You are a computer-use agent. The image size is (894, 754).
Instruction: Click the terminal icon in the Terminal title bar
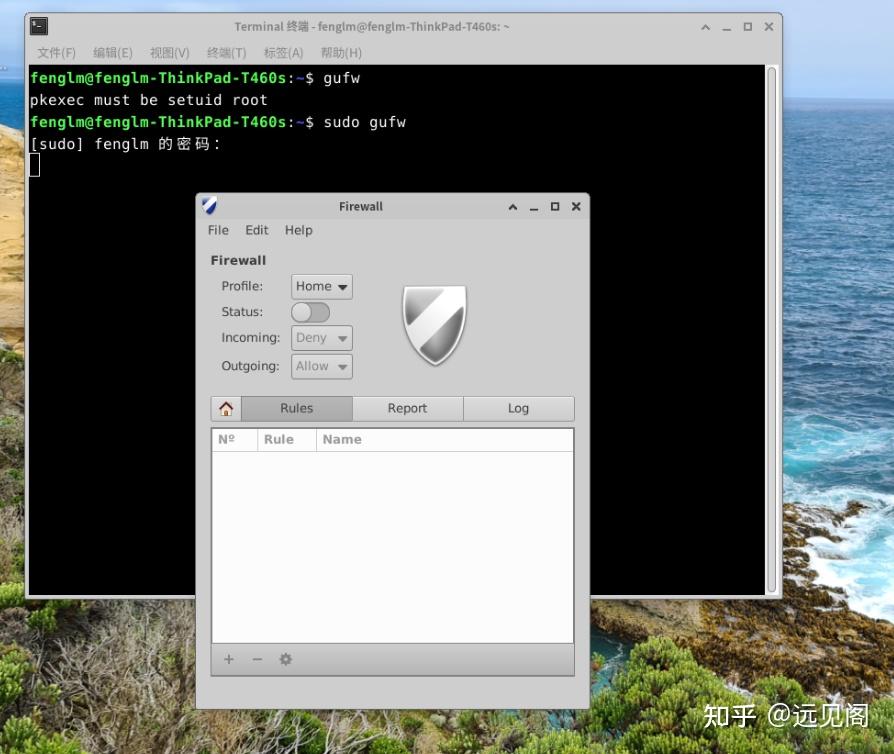(40, 26)
